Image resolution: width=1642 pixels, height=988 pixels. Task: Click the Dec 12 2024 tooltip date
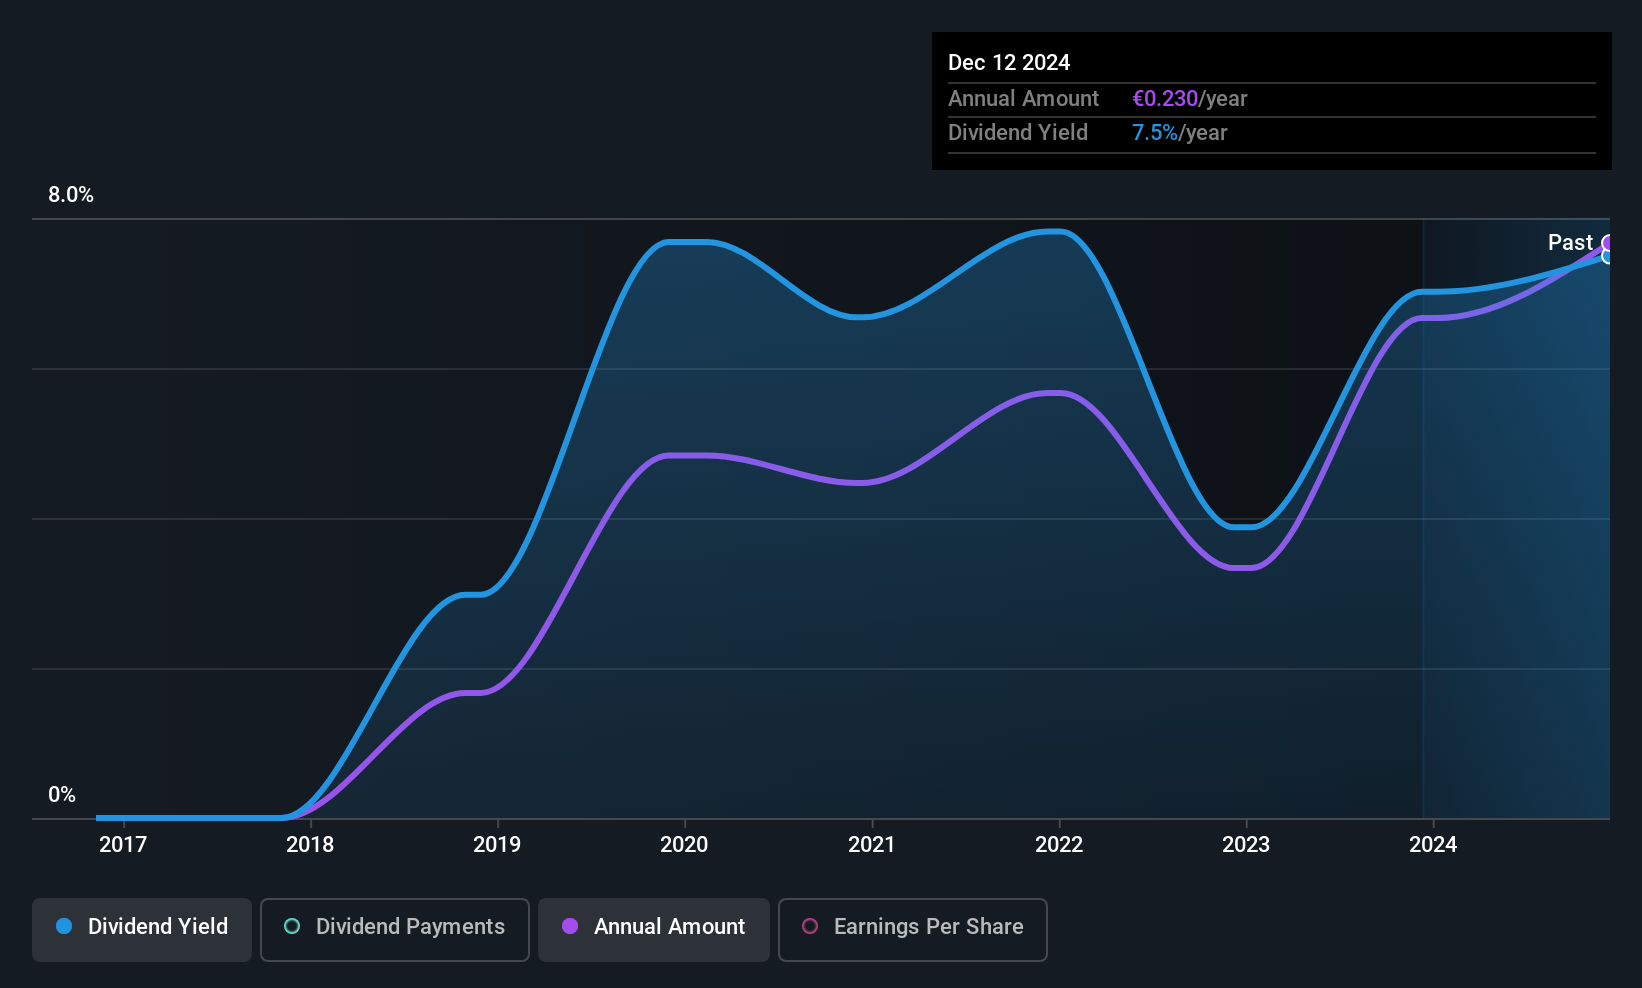pos(1009,62)
